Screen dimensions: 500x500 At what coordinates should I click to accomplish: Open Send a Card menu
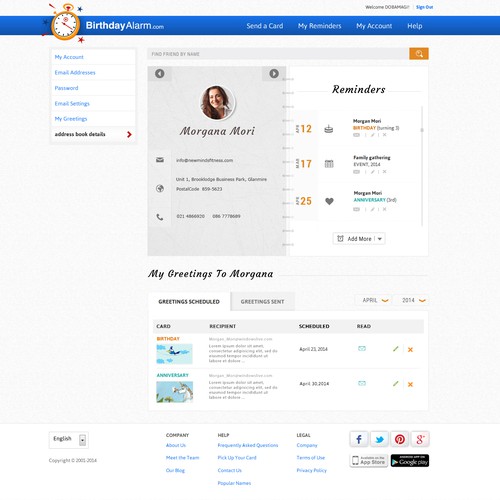coord(265,26)
